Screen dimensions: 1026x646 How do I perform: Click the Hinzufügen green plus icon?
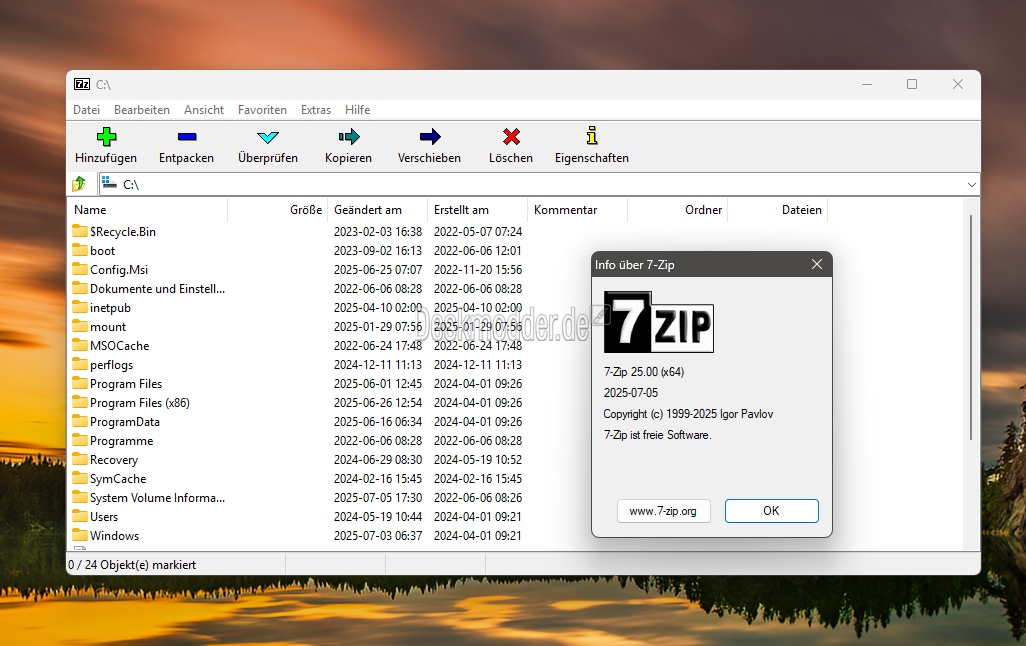click(x=106, y=137)
